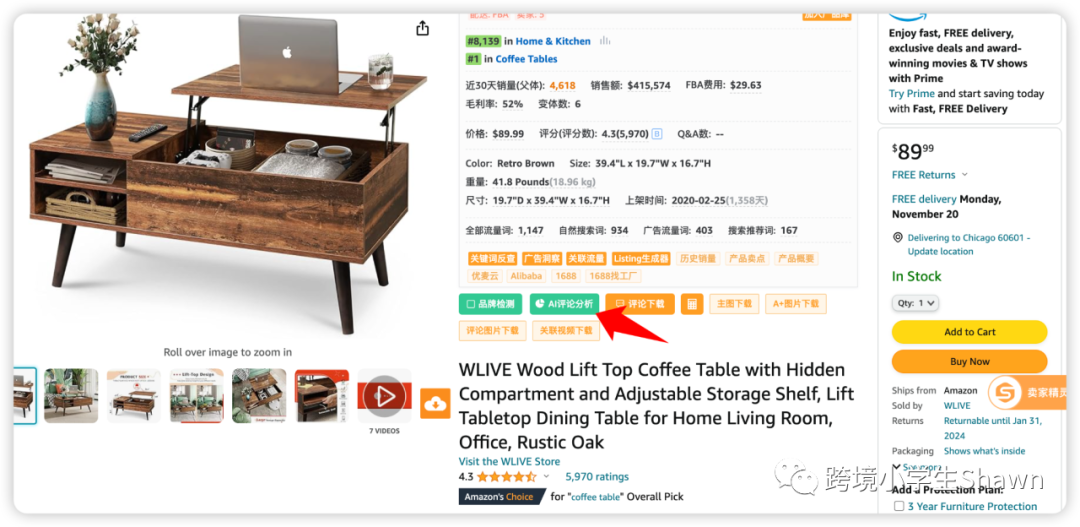Select the 关键词反查 keyword lookup tag
Image resolution: width=1080 pixels, height=527 pixels.
pyautogui.click(x=492, y=259)
